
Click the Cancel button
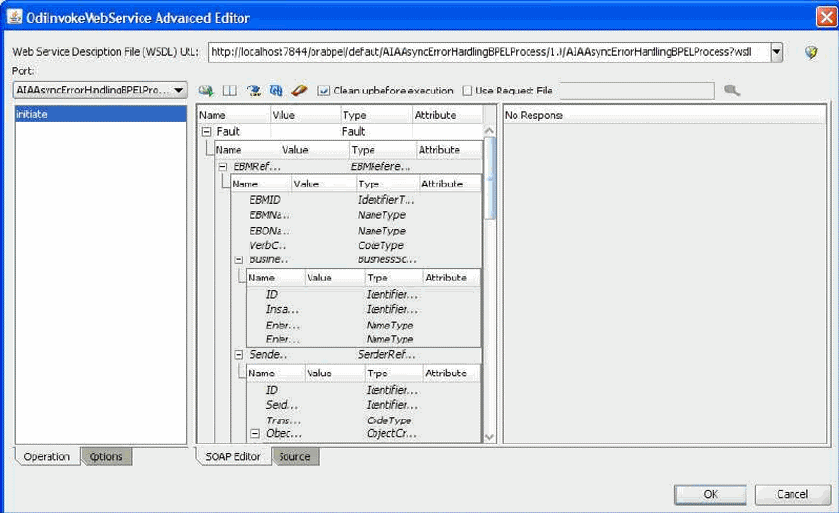point(792,494)
